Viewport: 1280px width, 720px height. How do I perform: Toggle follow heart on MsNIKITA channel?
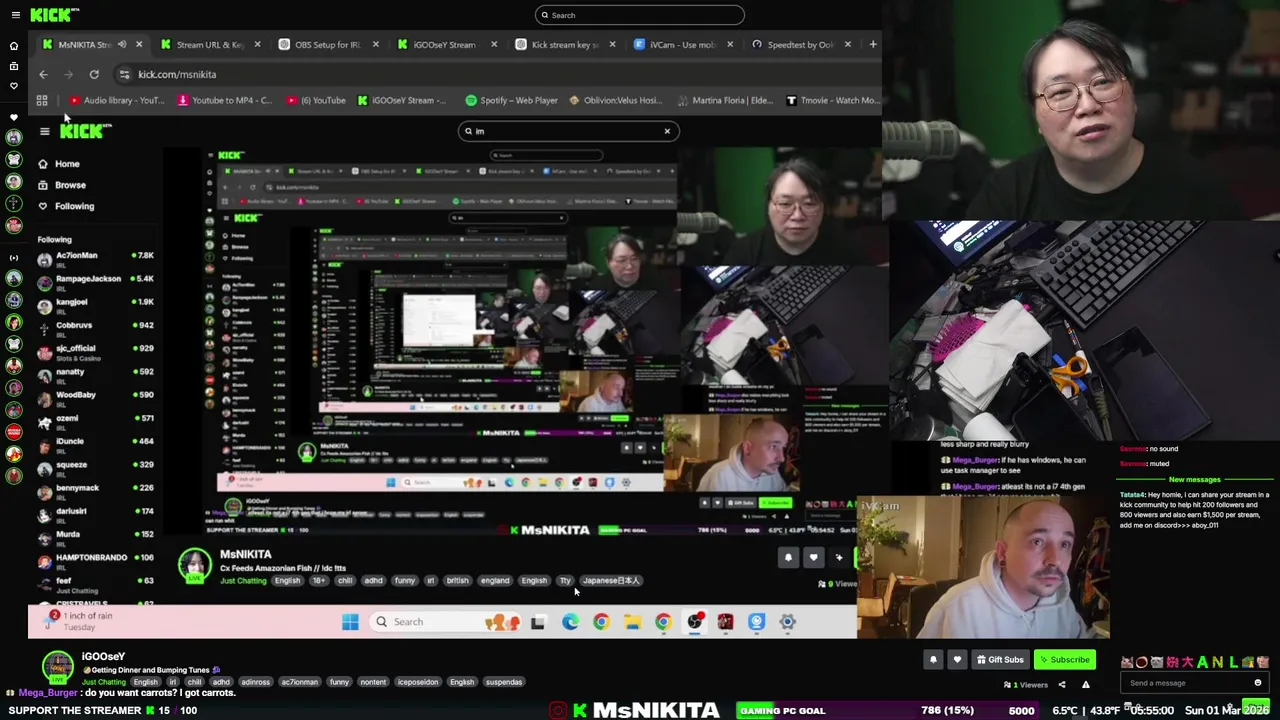[813, 558]
